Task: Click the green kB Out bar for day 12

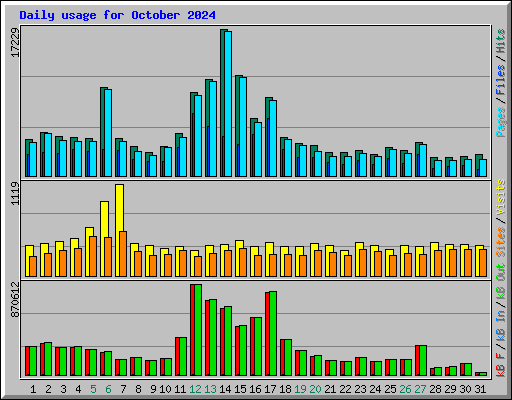Action: pyautogui.click(x=198, y=330)
